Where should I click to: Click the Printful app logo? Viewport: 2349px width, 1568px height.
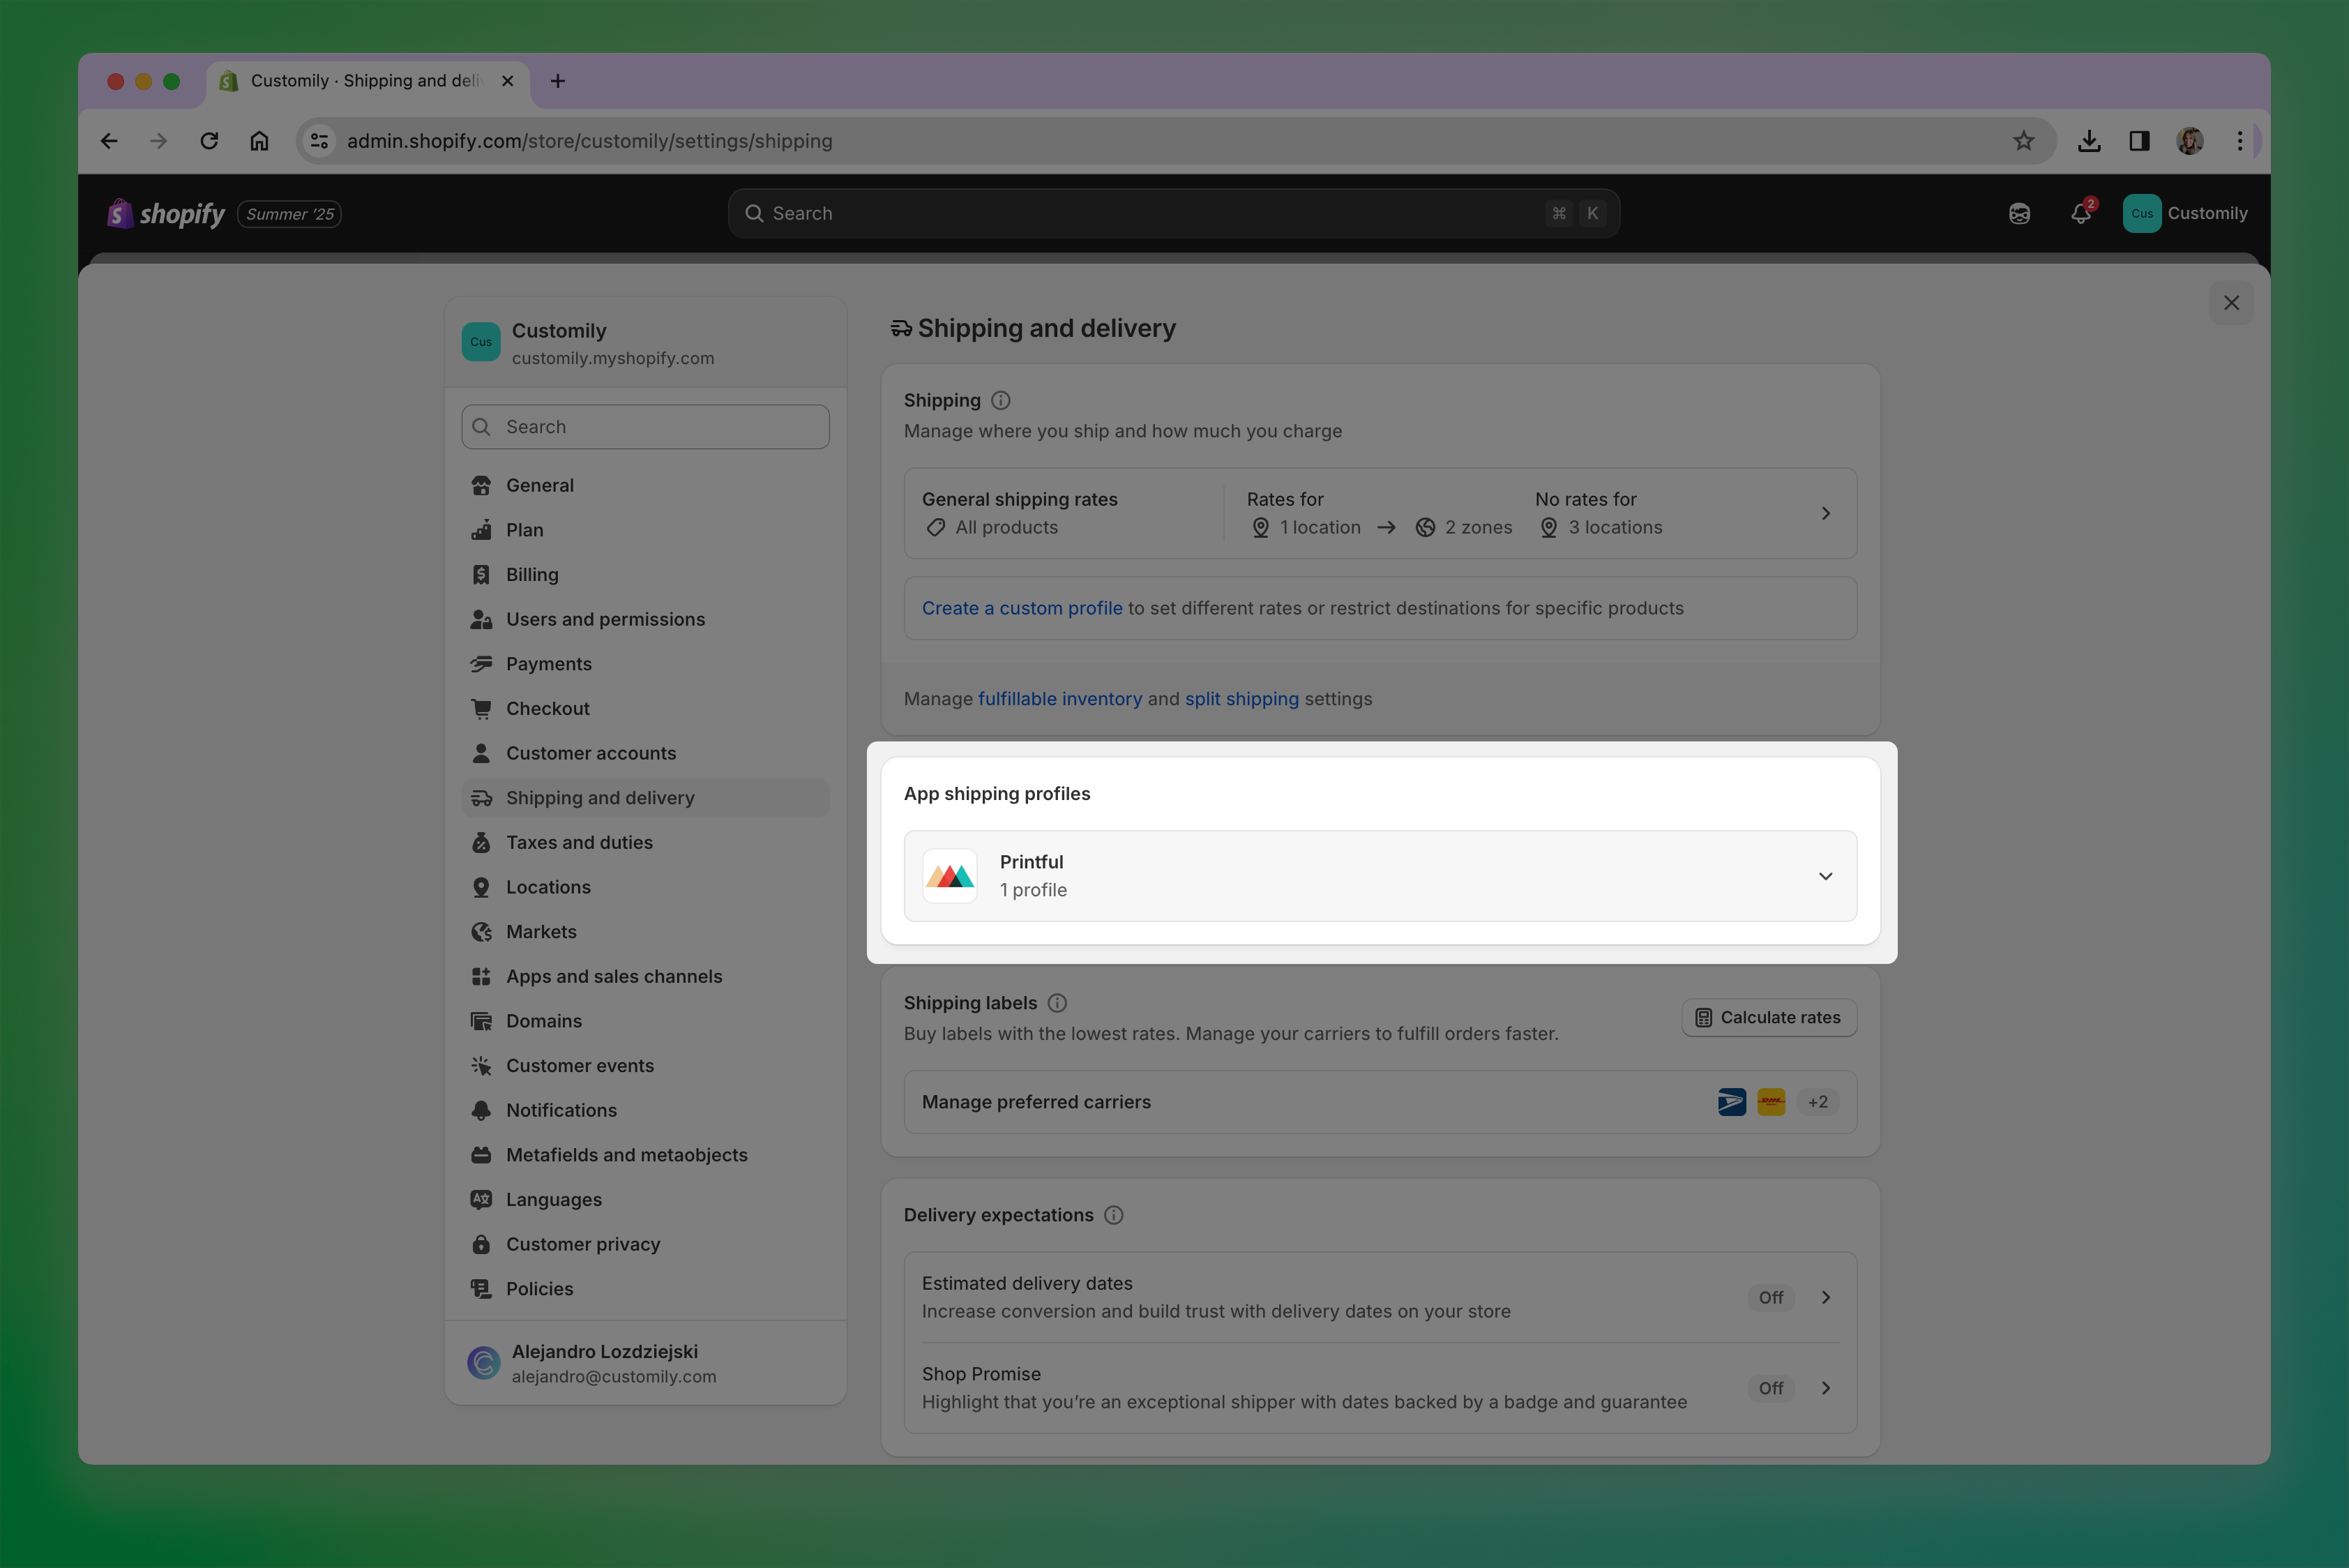pos(949,876)
